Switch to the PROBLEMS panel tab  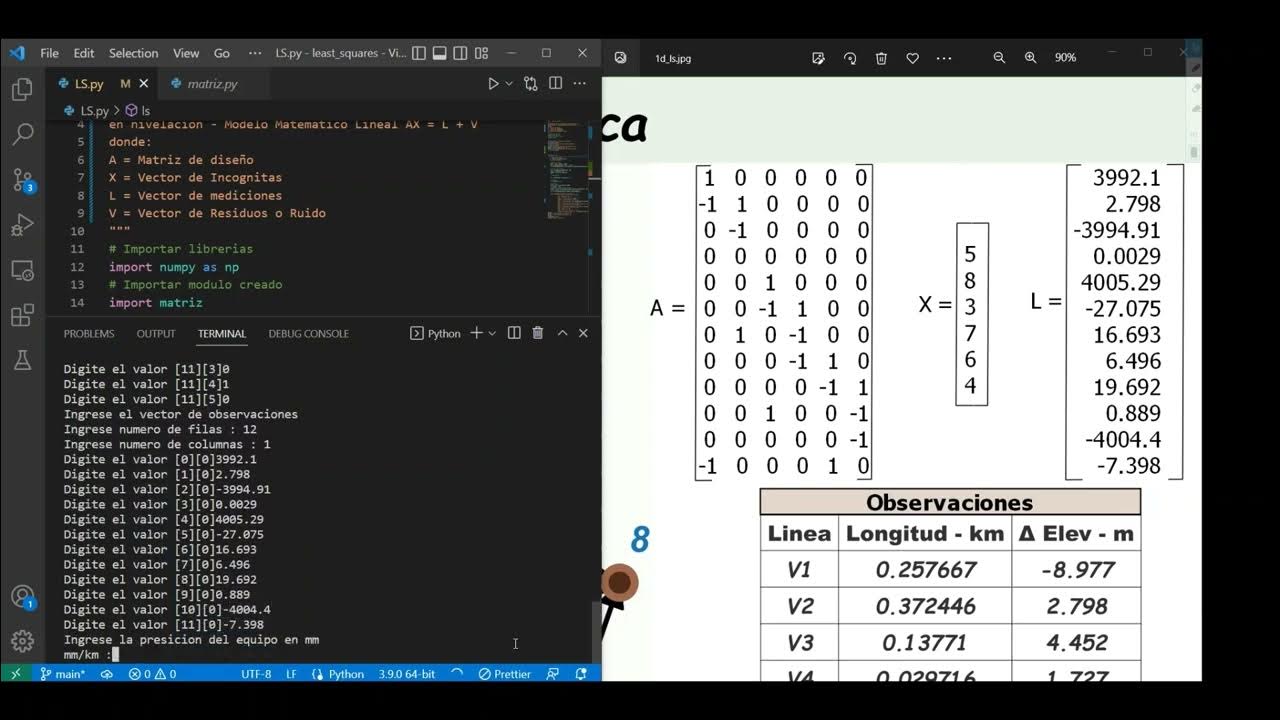click(x=89, y=333)
